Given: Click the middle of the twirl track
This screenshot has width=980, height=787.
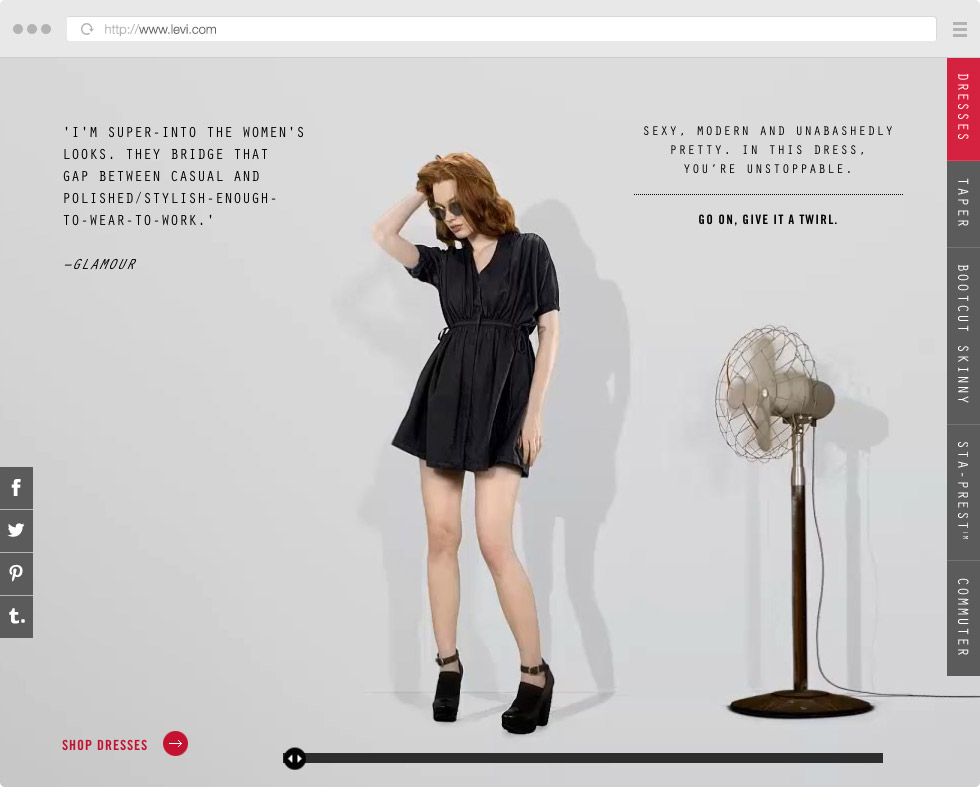Looking at the screenshot, I should point(583,758).
